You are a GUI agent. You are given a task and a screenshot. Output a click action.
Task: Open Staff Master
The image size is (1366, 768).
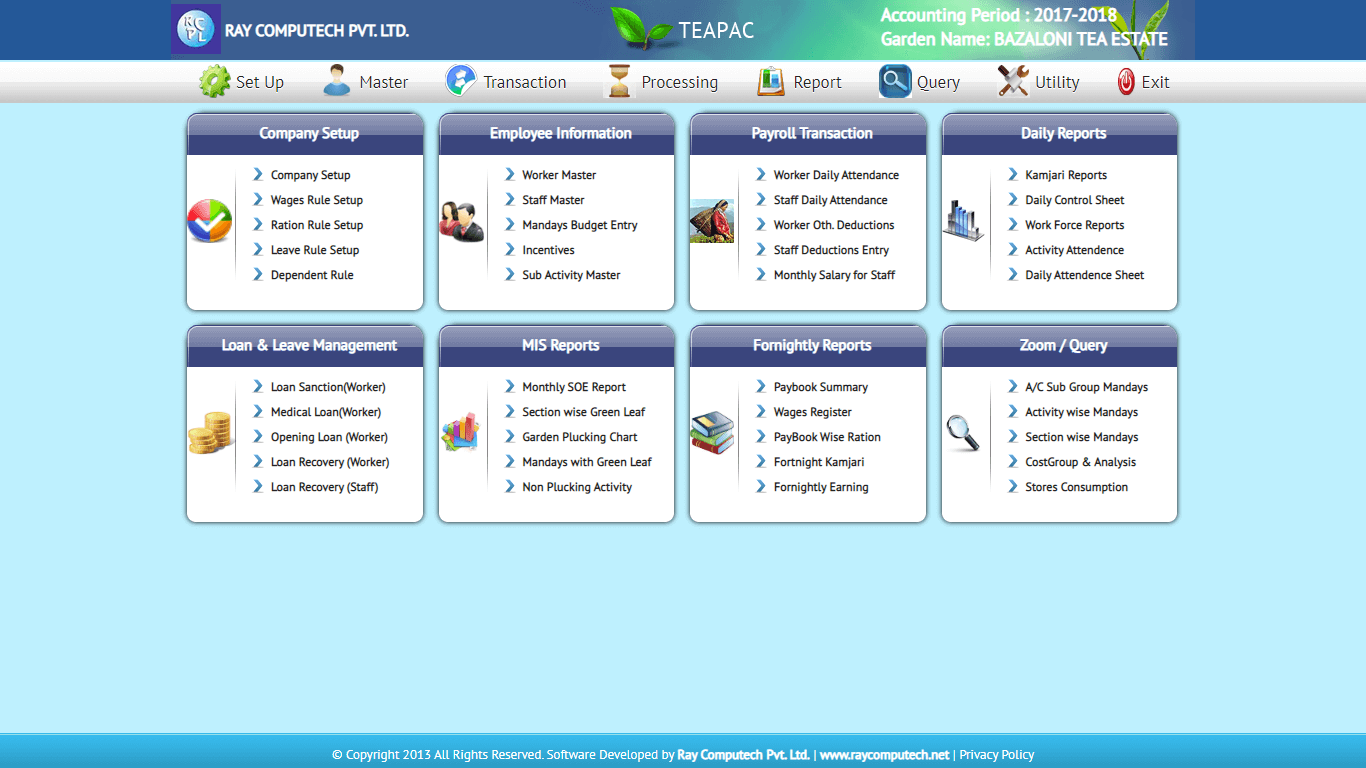click(x=553, y=200)
